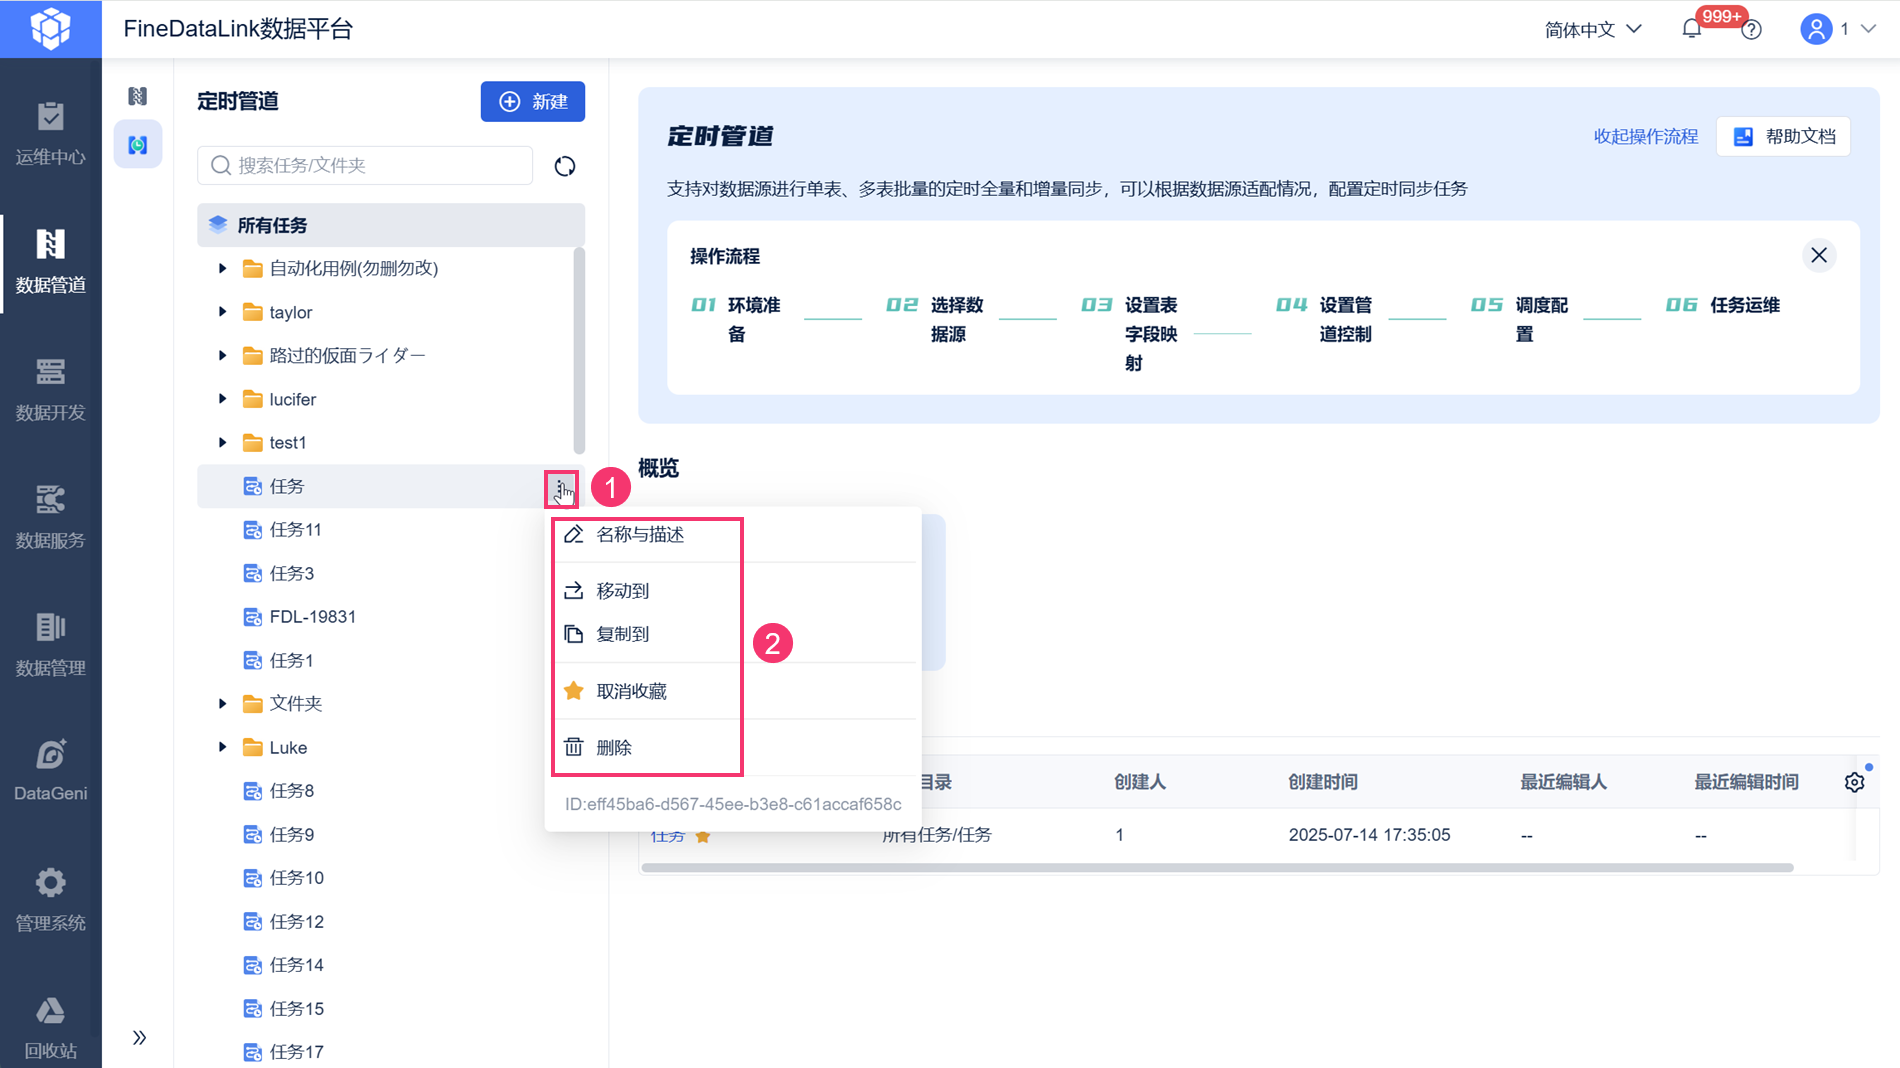Click the 创建人 column header
This screenshot has height=1068, width=1900.
point(1140,782)
